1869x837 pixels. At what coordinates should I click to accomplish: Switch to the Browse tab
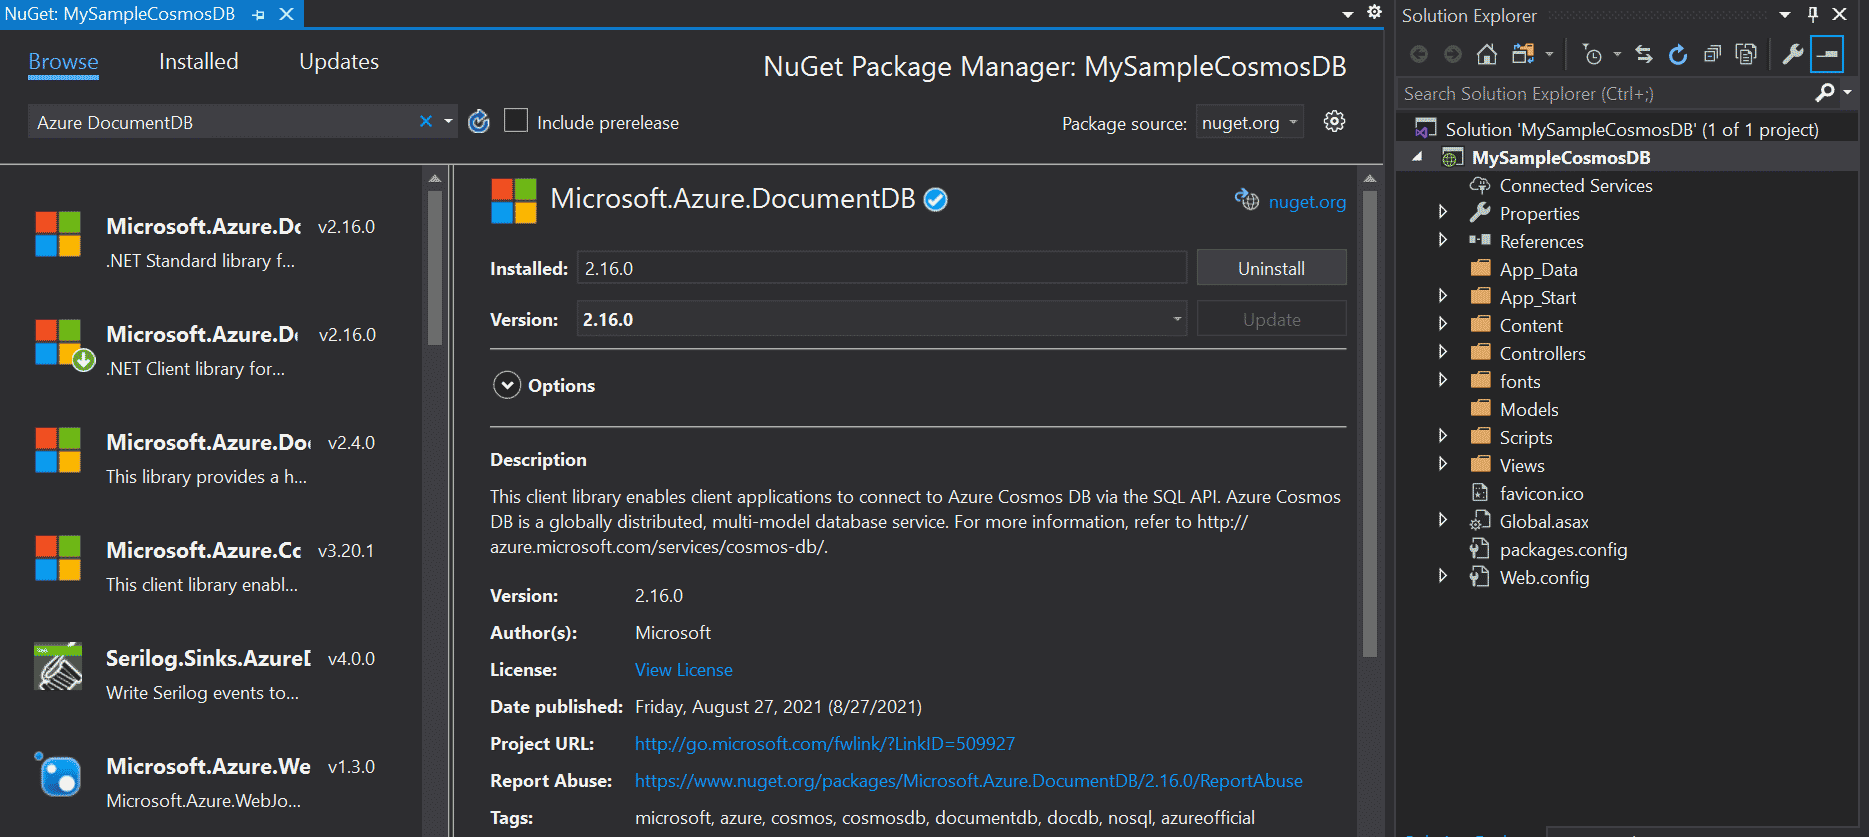tap(63, 62)
